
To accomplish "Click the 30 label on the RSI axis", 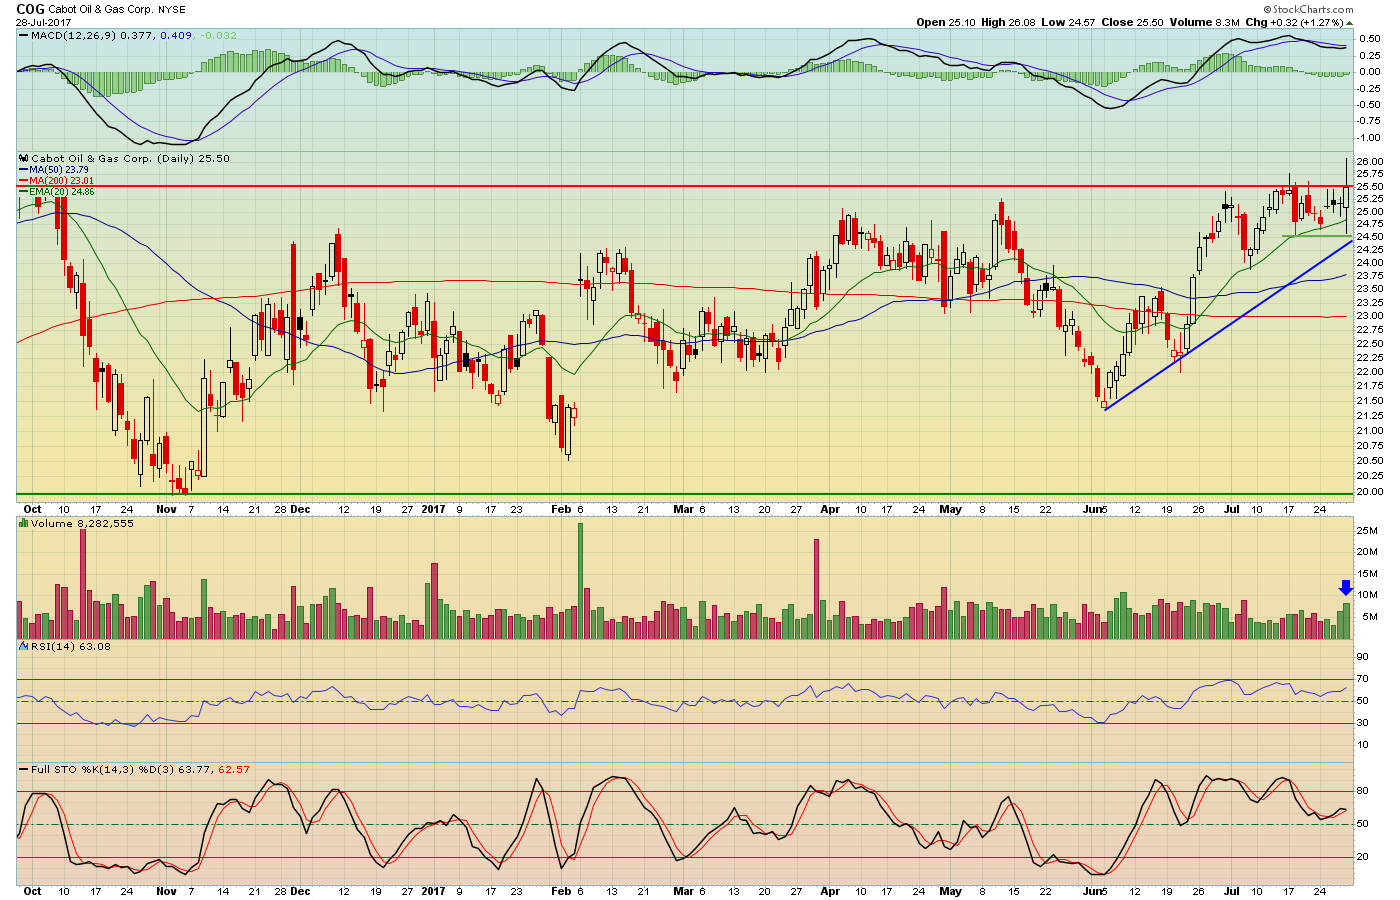I will (1362, 723).
